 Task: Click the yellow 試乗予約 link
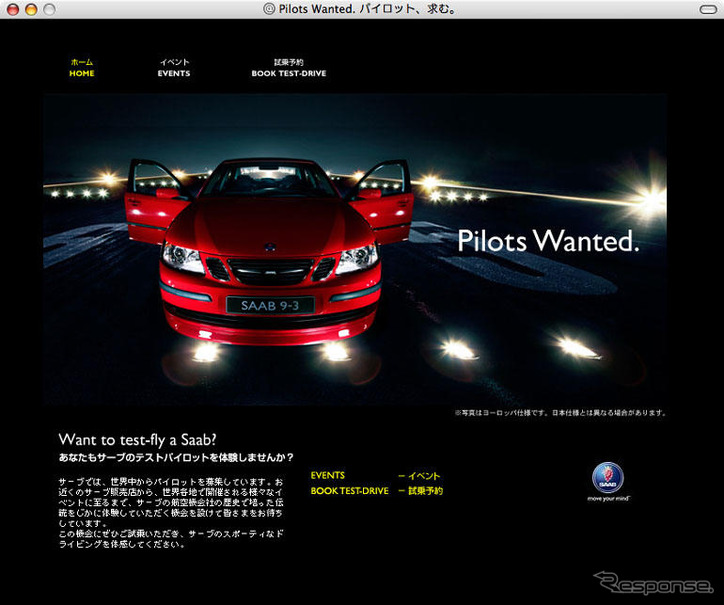(x=420, y=491)
